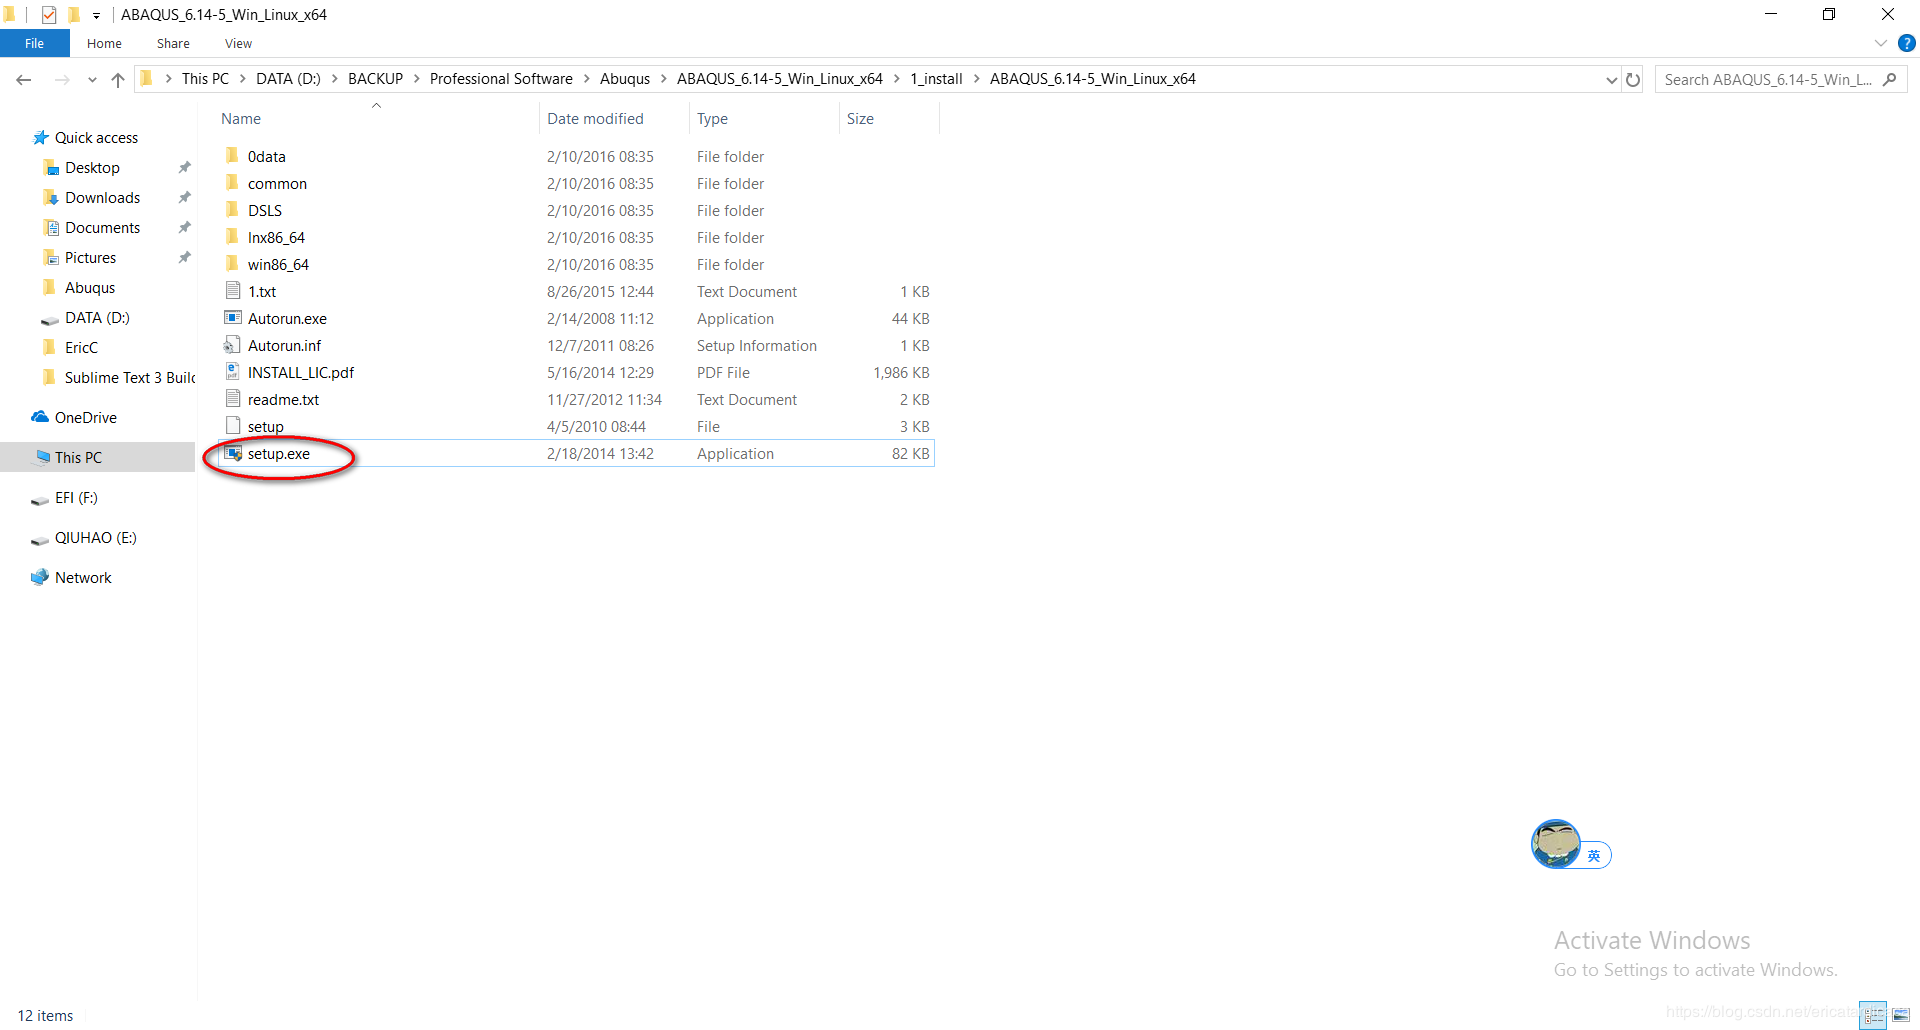This screenshot has height=1030, width=1920.
Task: Open QIUHAO (E:) drive
Action: click(95, 537)
